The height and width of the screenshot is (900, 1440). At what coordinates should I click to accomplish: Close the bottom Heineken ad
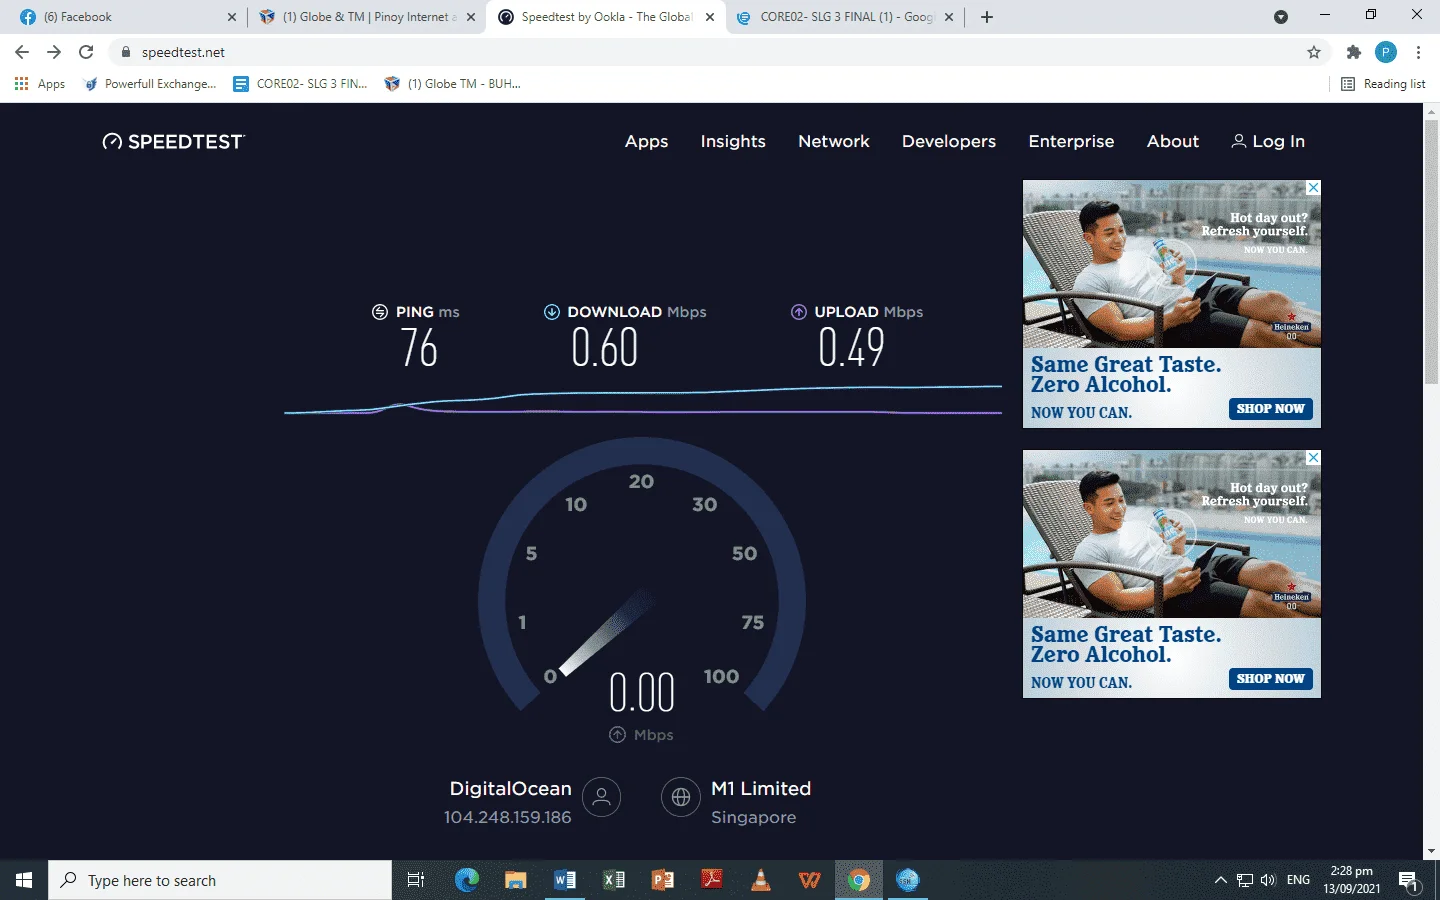coord(1314,458)
